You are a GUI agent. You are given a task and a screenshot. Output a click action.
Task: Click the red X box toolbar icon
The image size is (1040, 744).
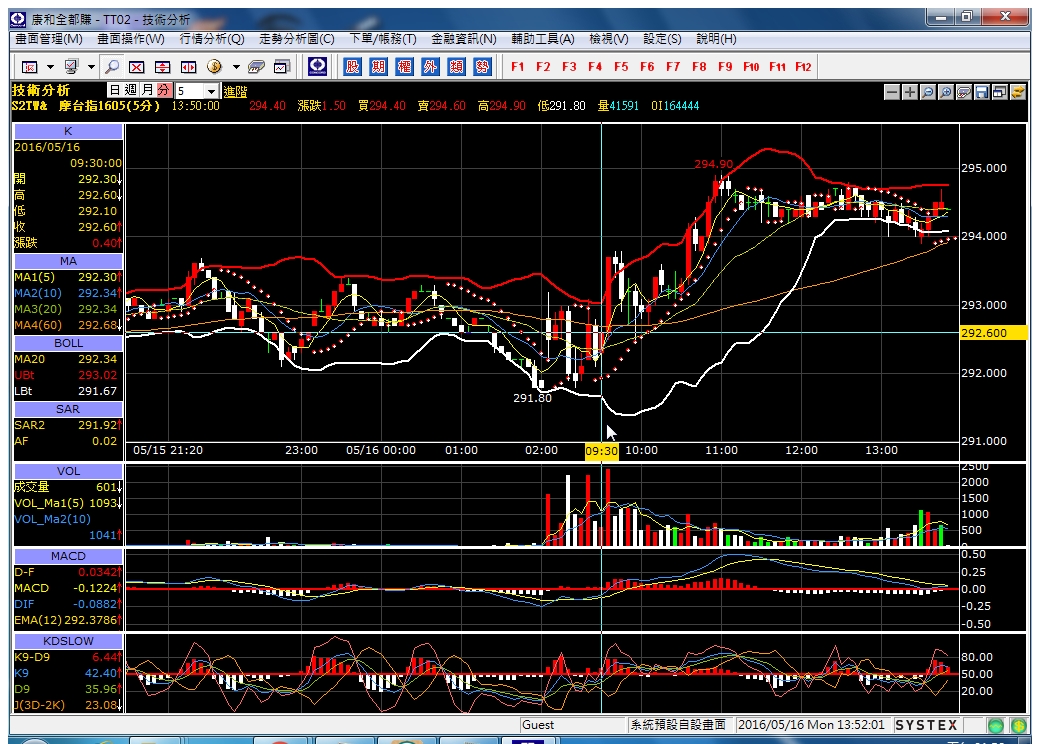137,67
